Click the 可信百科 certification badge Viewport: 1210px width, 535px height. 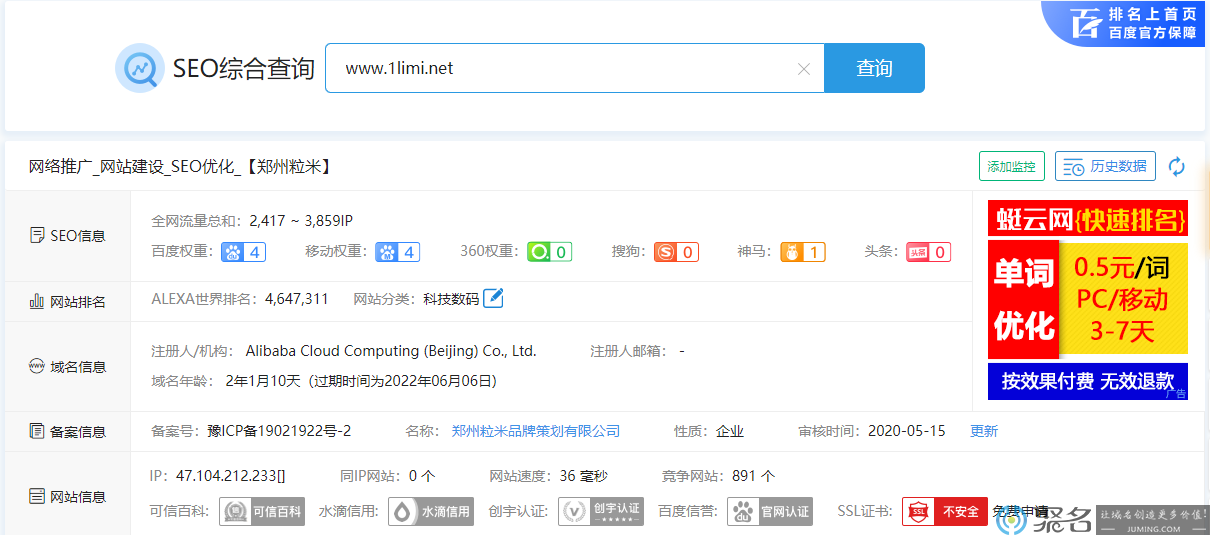(262, 511)
